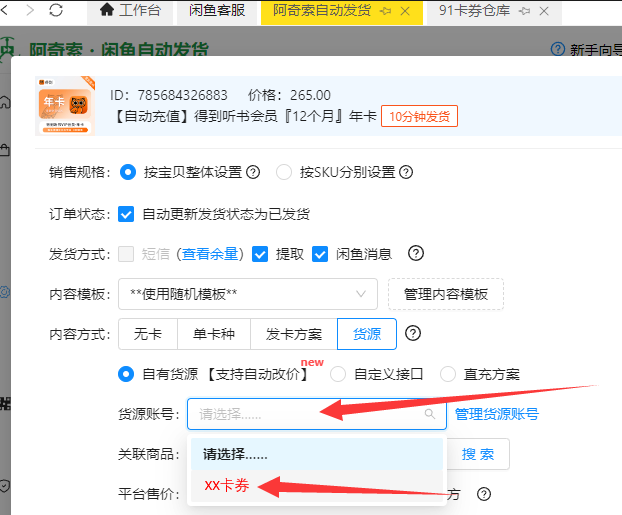This screenshot has width=622, height=515.
Task: Click help icon beside 货源 content mode
Action: pyautogui.click(x=412, y=333)
